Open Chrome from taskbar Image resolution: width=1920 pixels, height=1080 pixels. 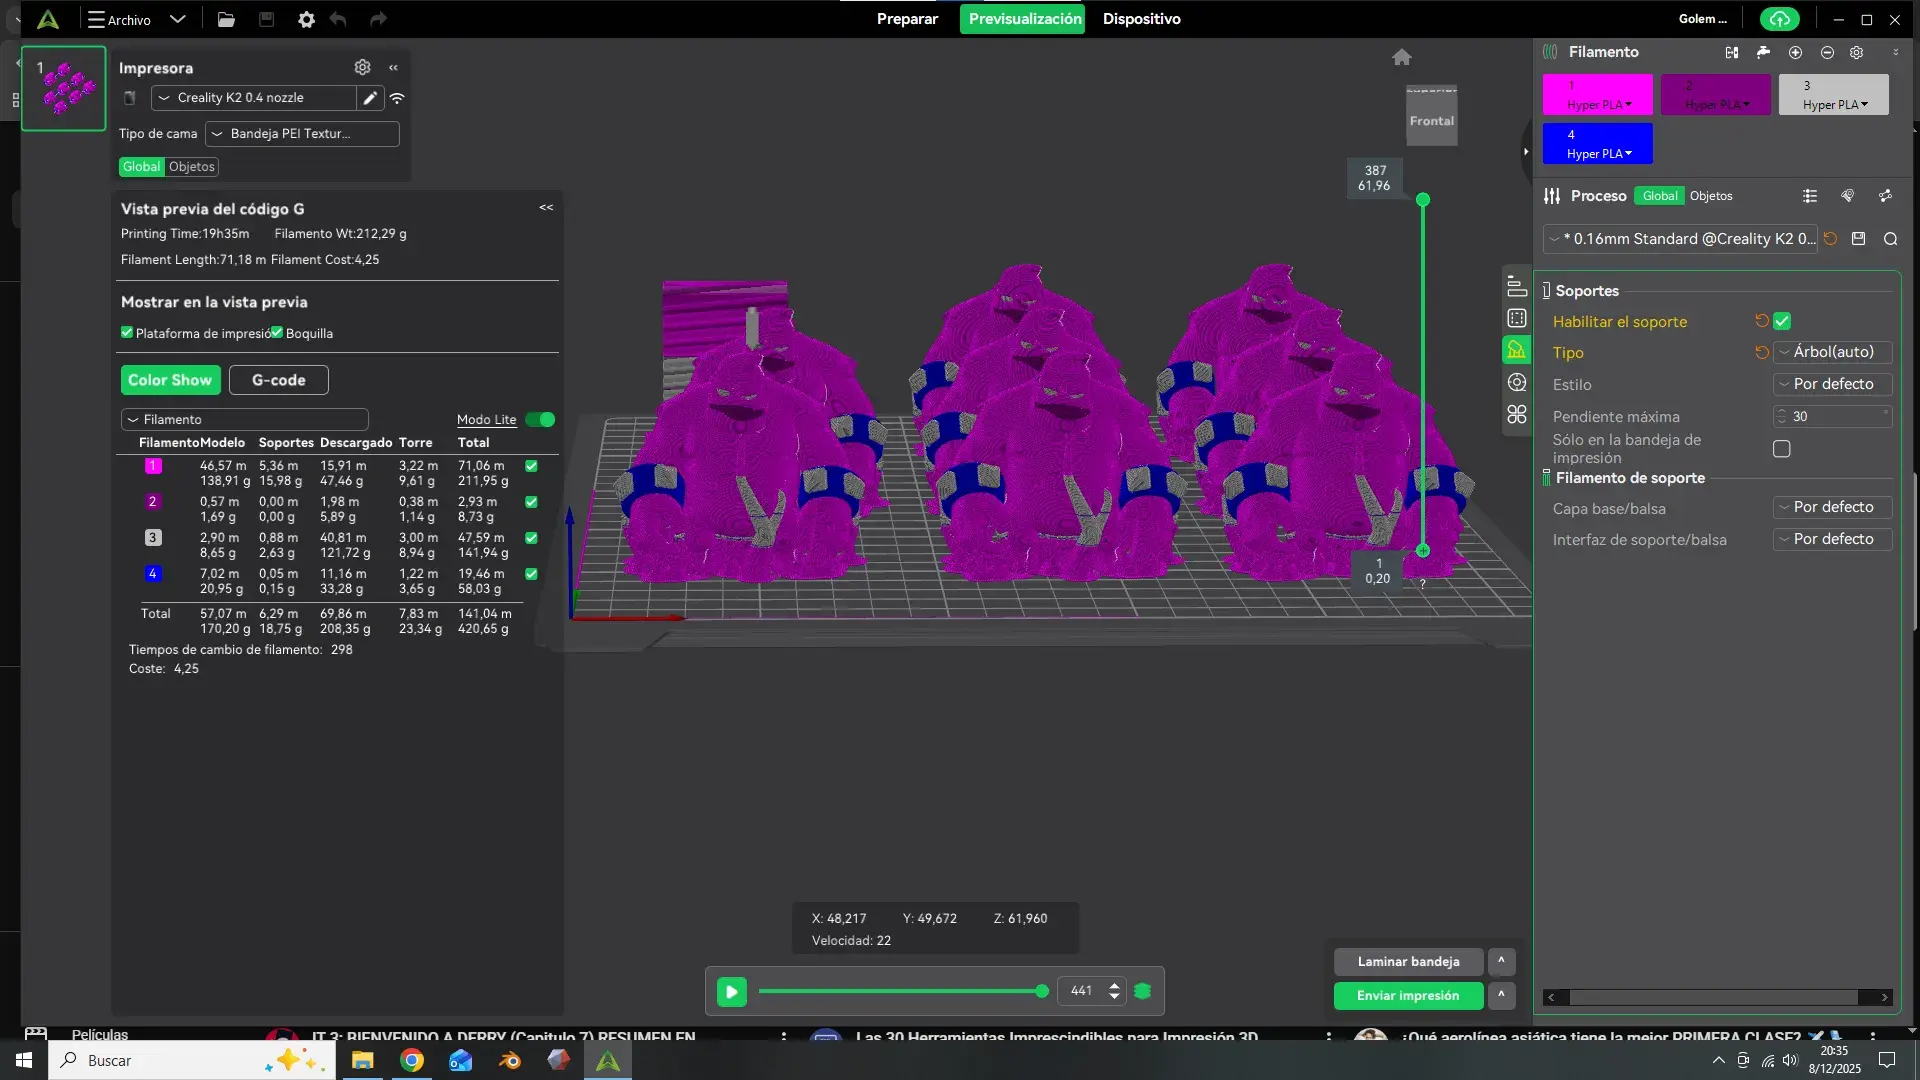tap(412, 1060)
